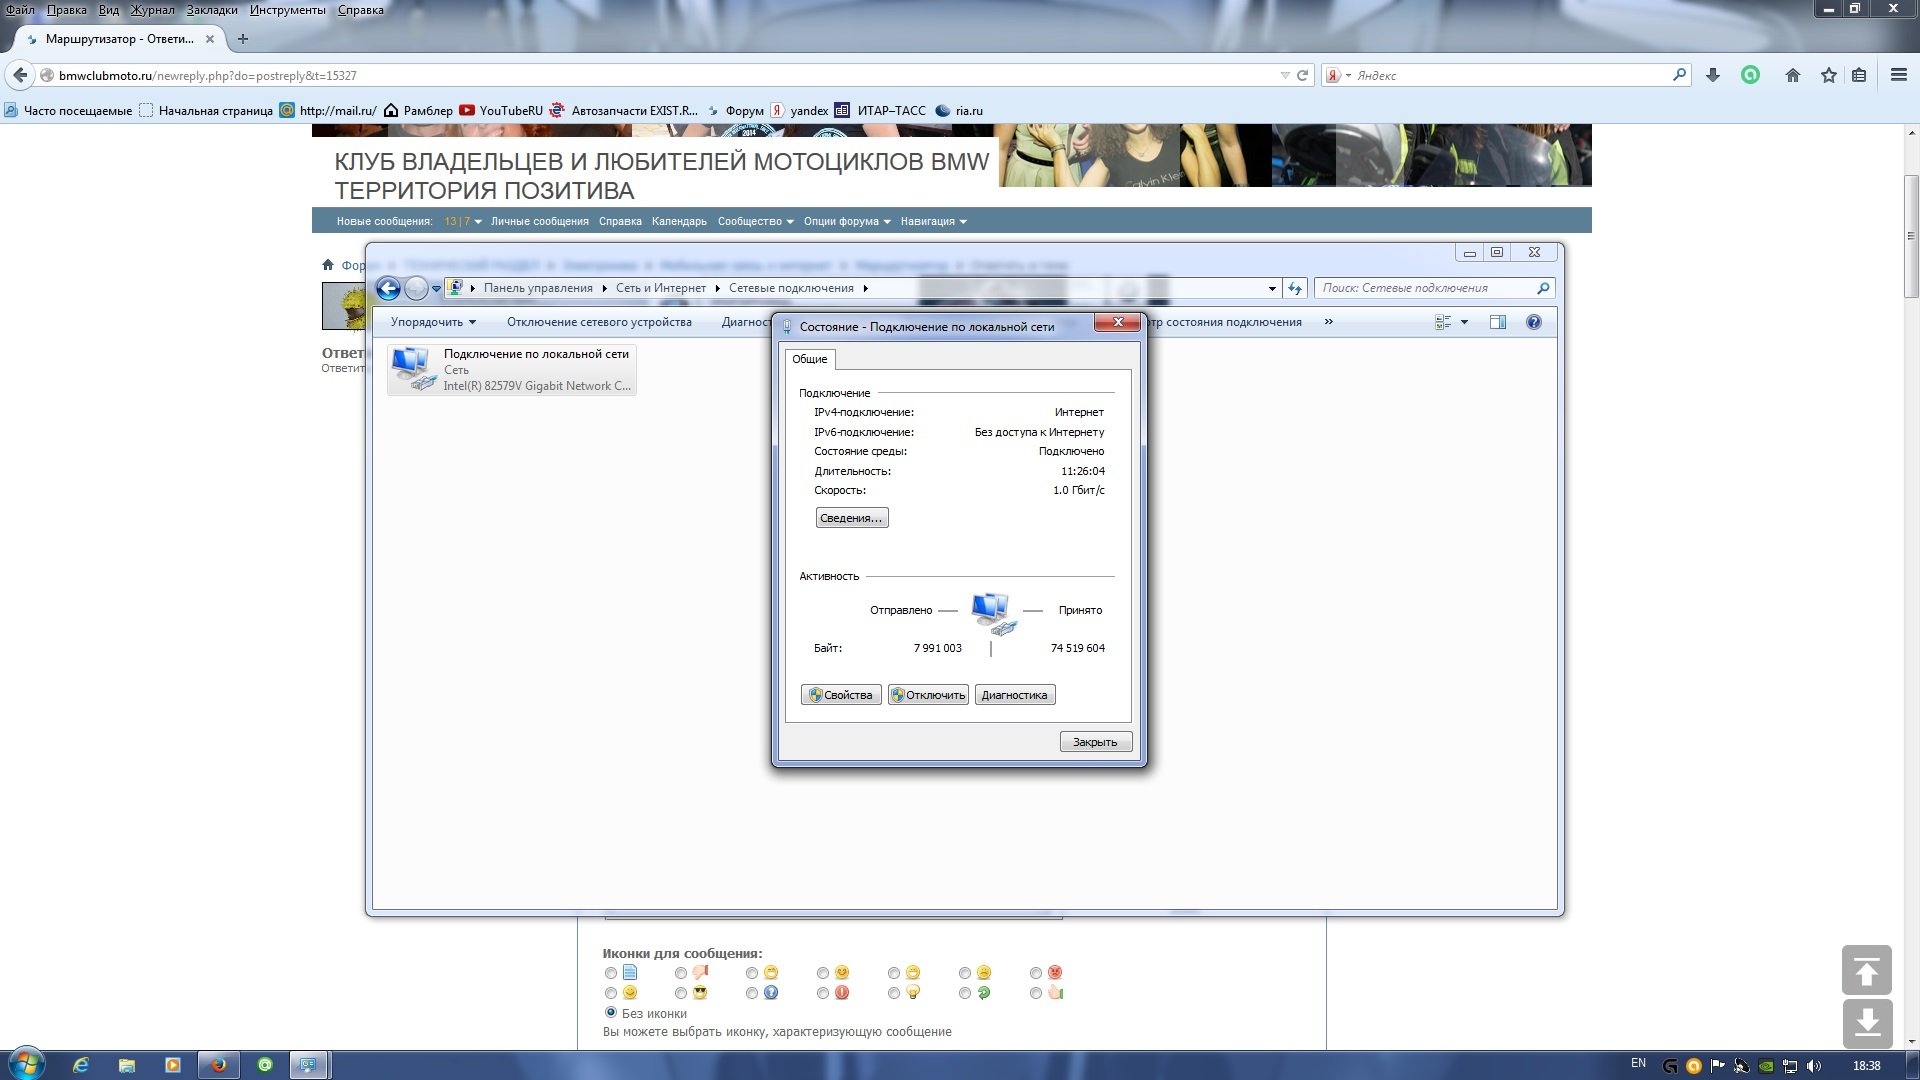Screen dimensions: 1920x1080
Task: Click scroll-to-top arrow on page
Action: [x=1866, y=969]
